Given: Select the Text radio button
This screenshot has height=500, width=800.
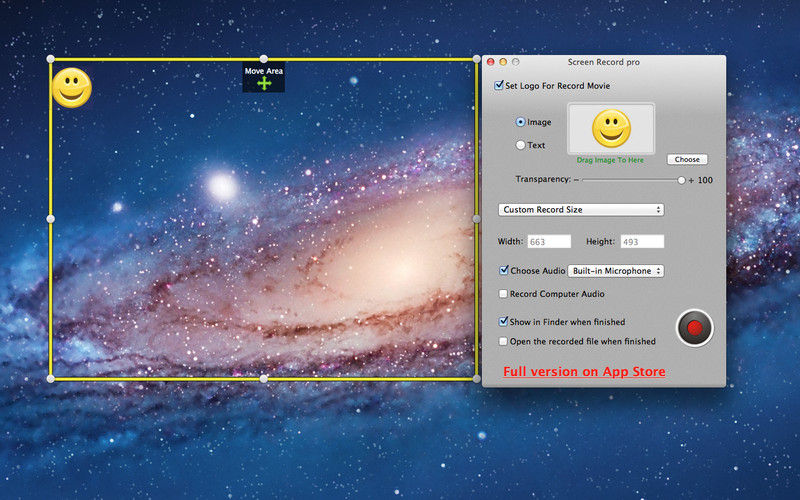Looking at the screenshot, I should coord(520,145).
